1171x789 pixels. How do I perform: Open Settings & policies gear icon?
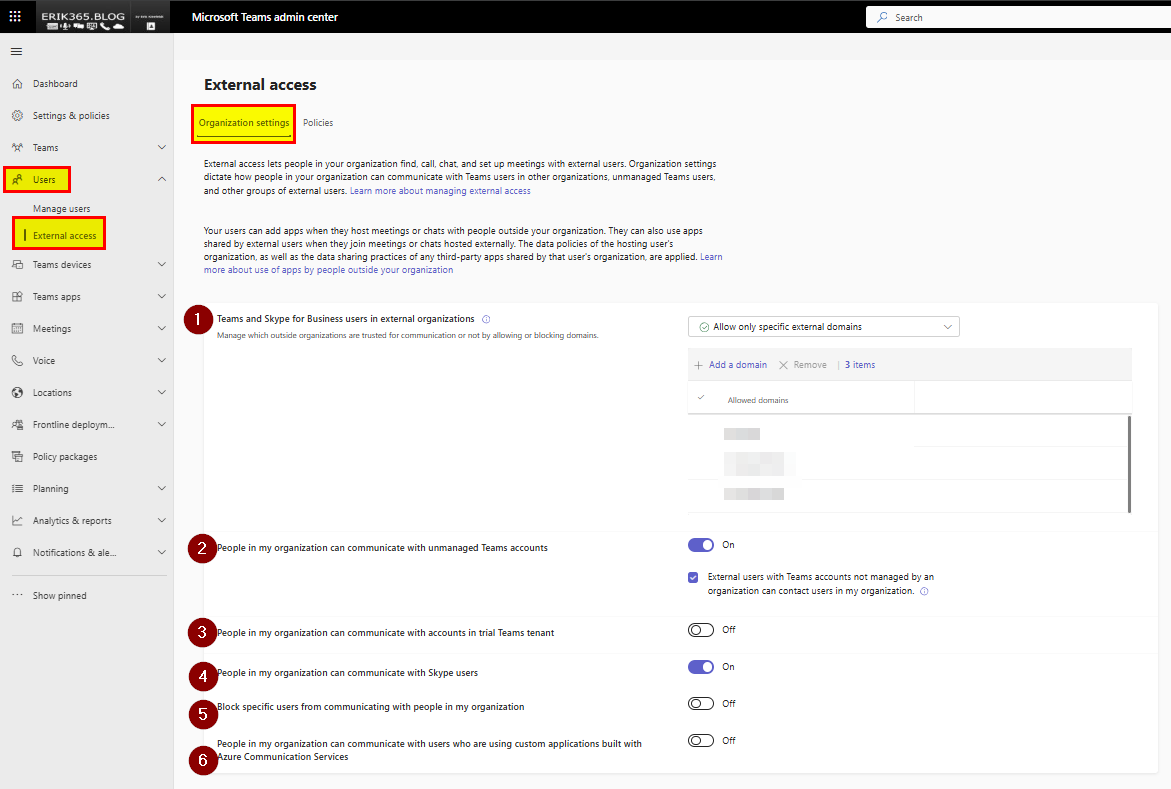[x=17, y=116]
